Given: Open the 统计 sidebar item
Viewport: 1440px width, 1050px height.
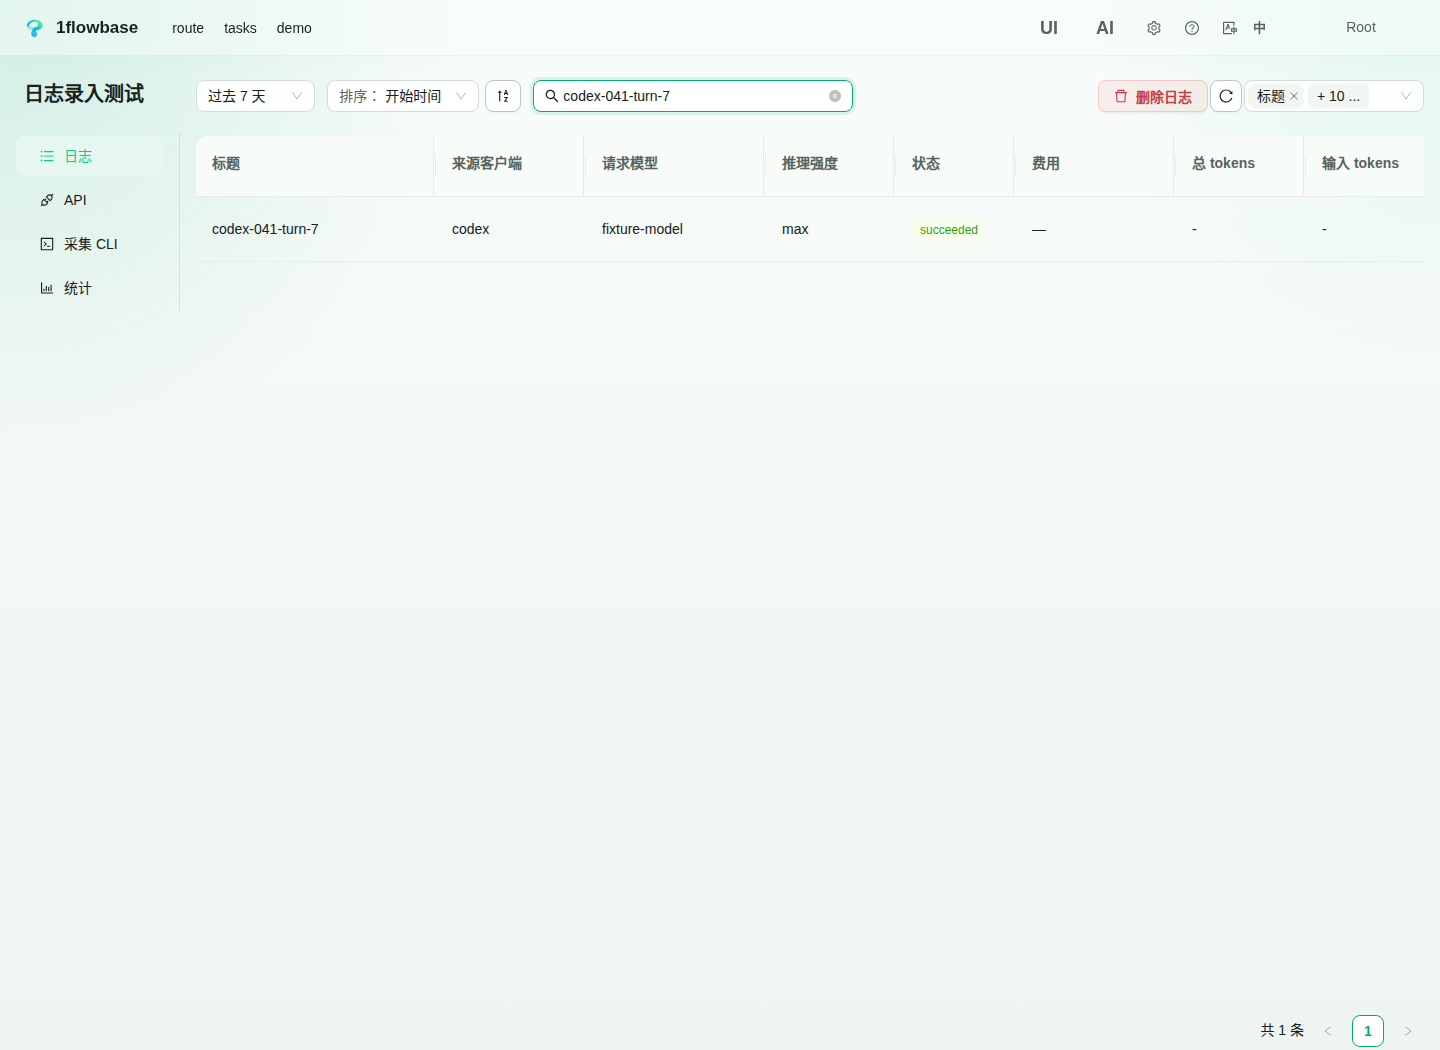Looking at the screenshot, I should 89,288.
